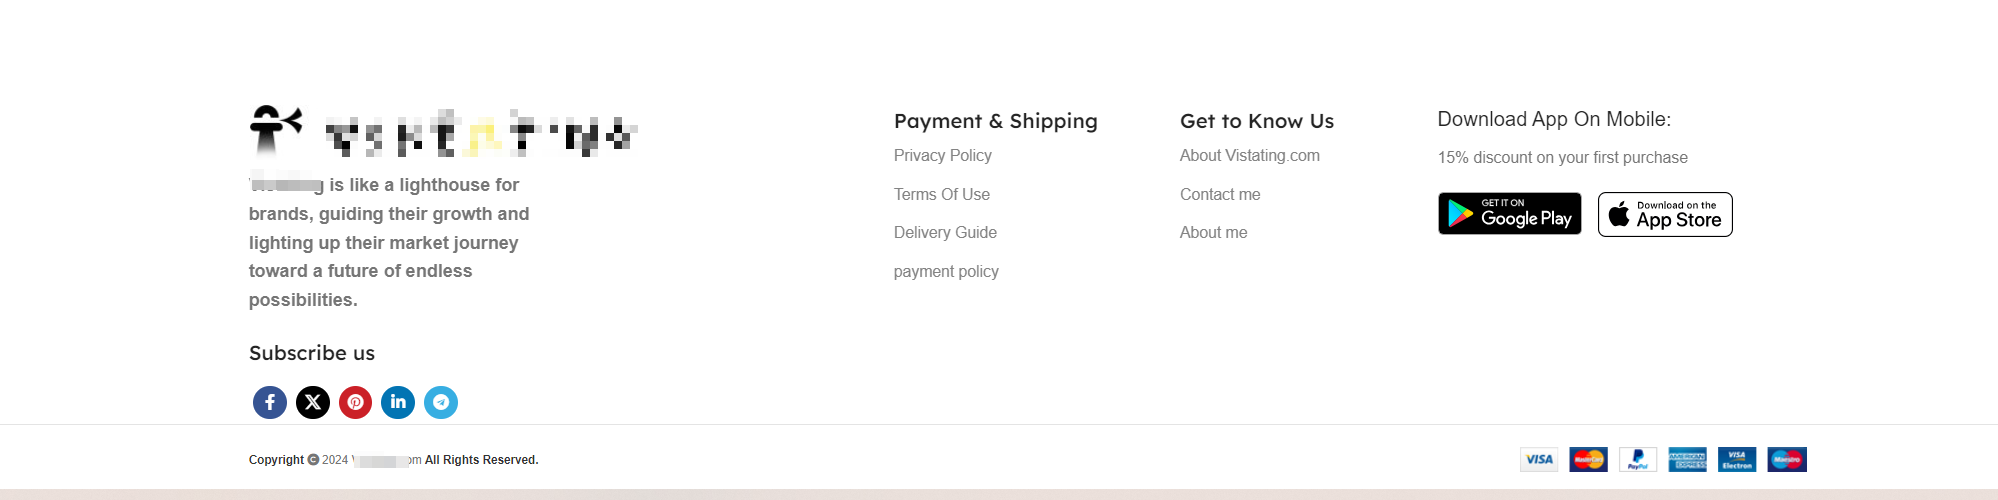
Task: Go to Terms Of Use page
Action: point(941,195)
